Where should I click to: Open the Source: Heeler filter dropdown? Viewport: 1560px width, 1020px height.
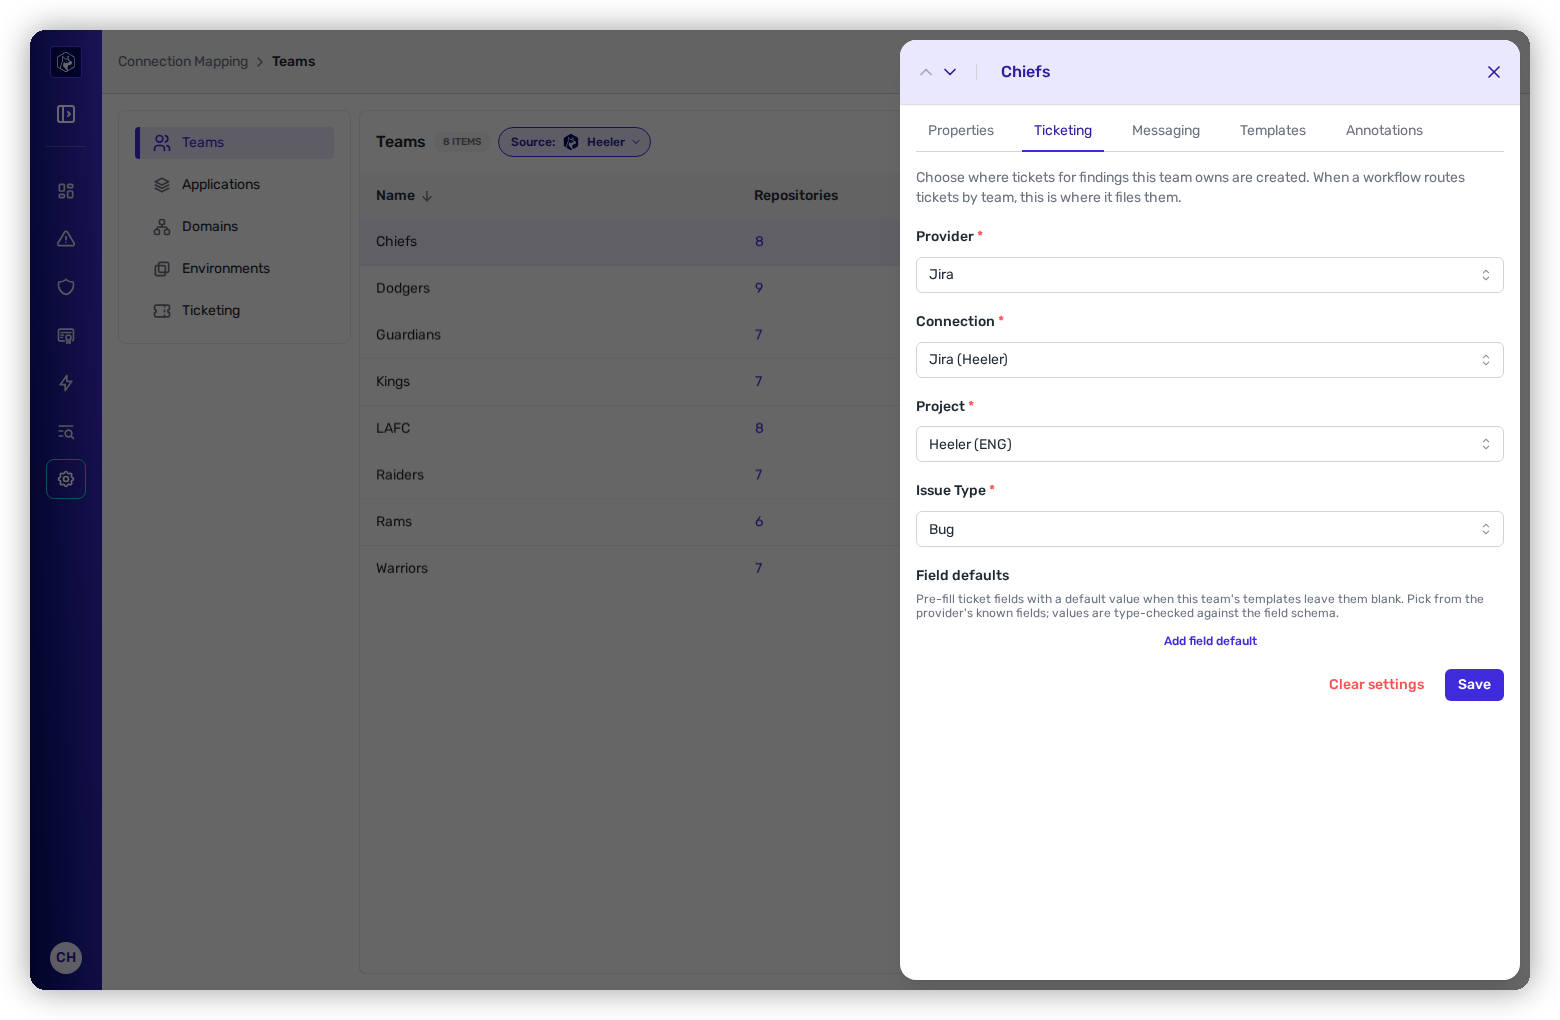pyautogui.click(x=574, y=142)
